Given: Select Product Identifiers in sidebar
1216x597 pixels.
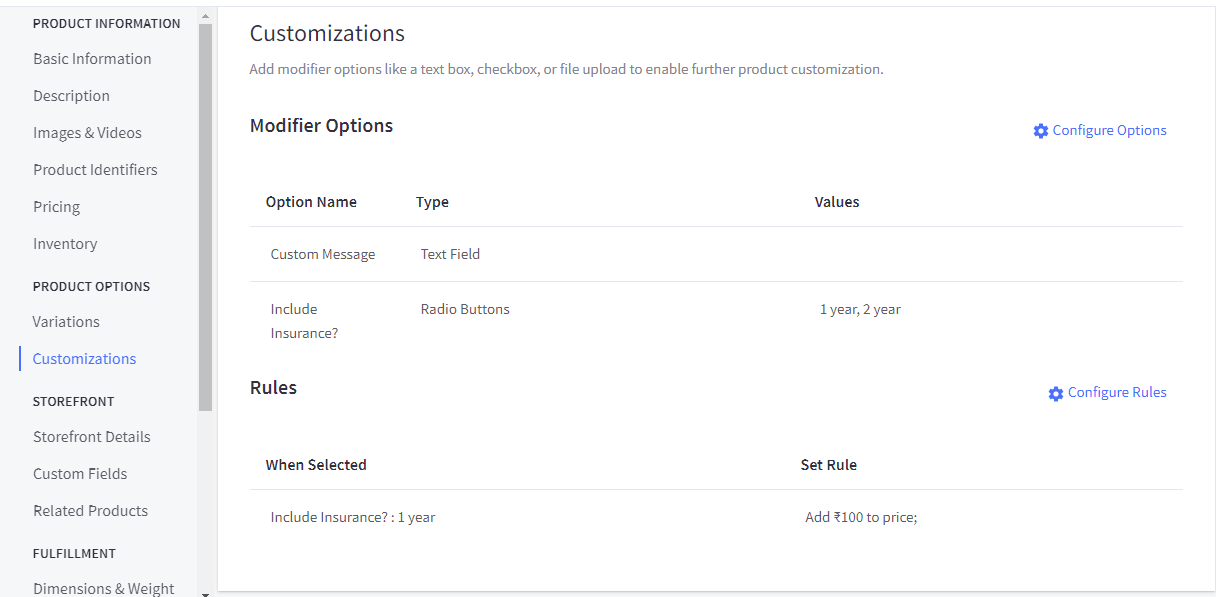Looking at the screenshot, I should coord(95,170).
